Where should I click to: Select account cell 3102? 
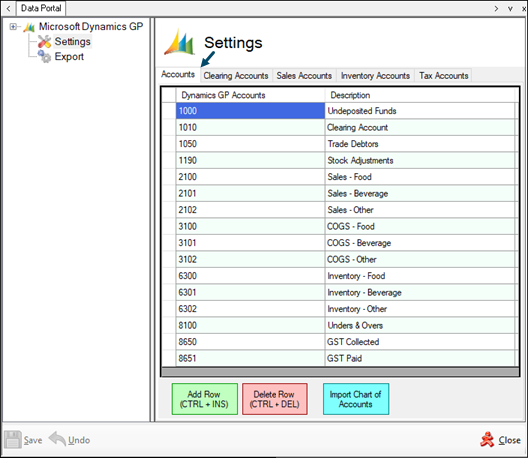(250, 259)
